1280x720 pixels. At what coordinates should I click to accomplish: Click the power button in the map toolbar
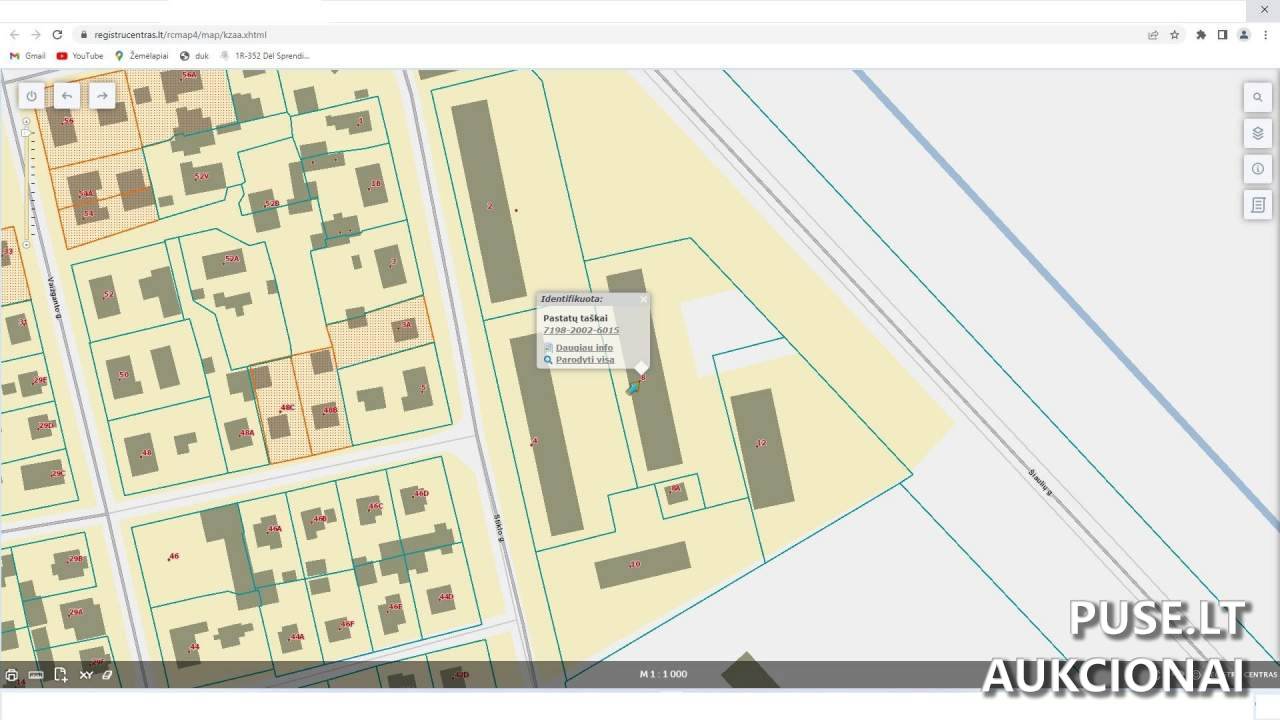tap(32, 96)
